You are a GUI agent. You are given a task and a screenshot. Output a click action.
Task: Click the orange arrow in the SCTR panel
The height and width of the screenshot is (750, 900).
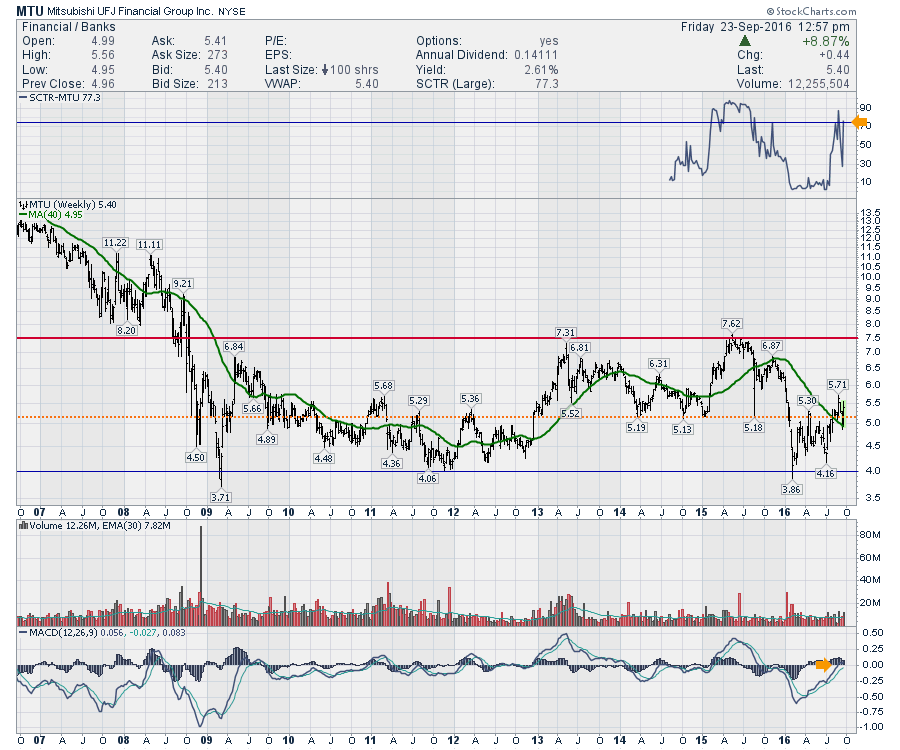click(858, 122)
